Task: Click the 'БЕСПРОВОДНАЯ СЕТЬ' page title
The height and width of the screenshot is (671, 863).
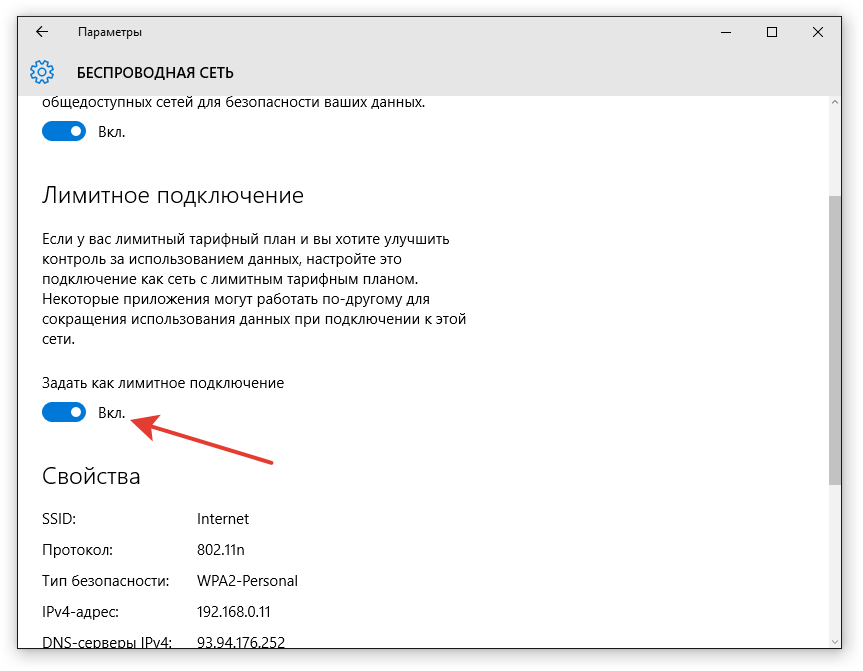Action: click(155, 73)
